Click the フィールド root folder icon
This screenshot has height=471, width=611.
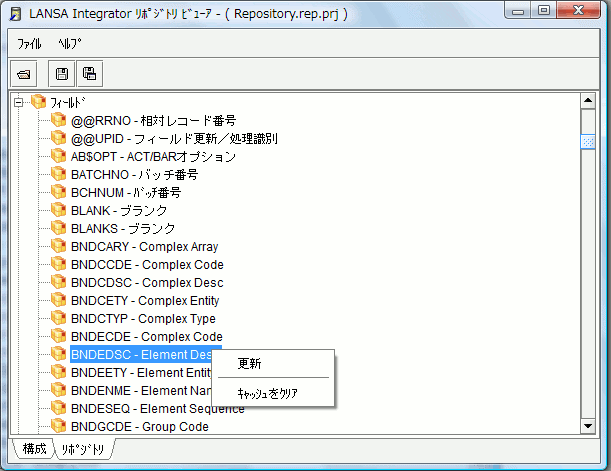39,102
